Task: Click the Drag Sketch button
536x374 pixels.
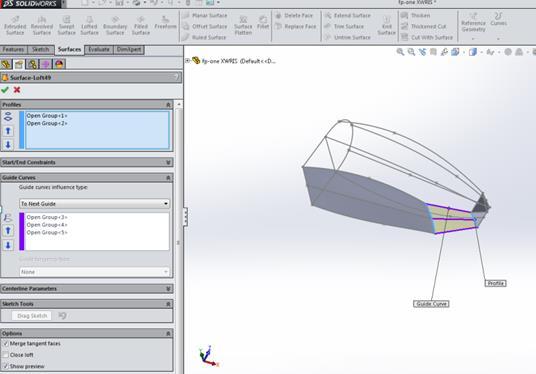Action: click(32, 316)
